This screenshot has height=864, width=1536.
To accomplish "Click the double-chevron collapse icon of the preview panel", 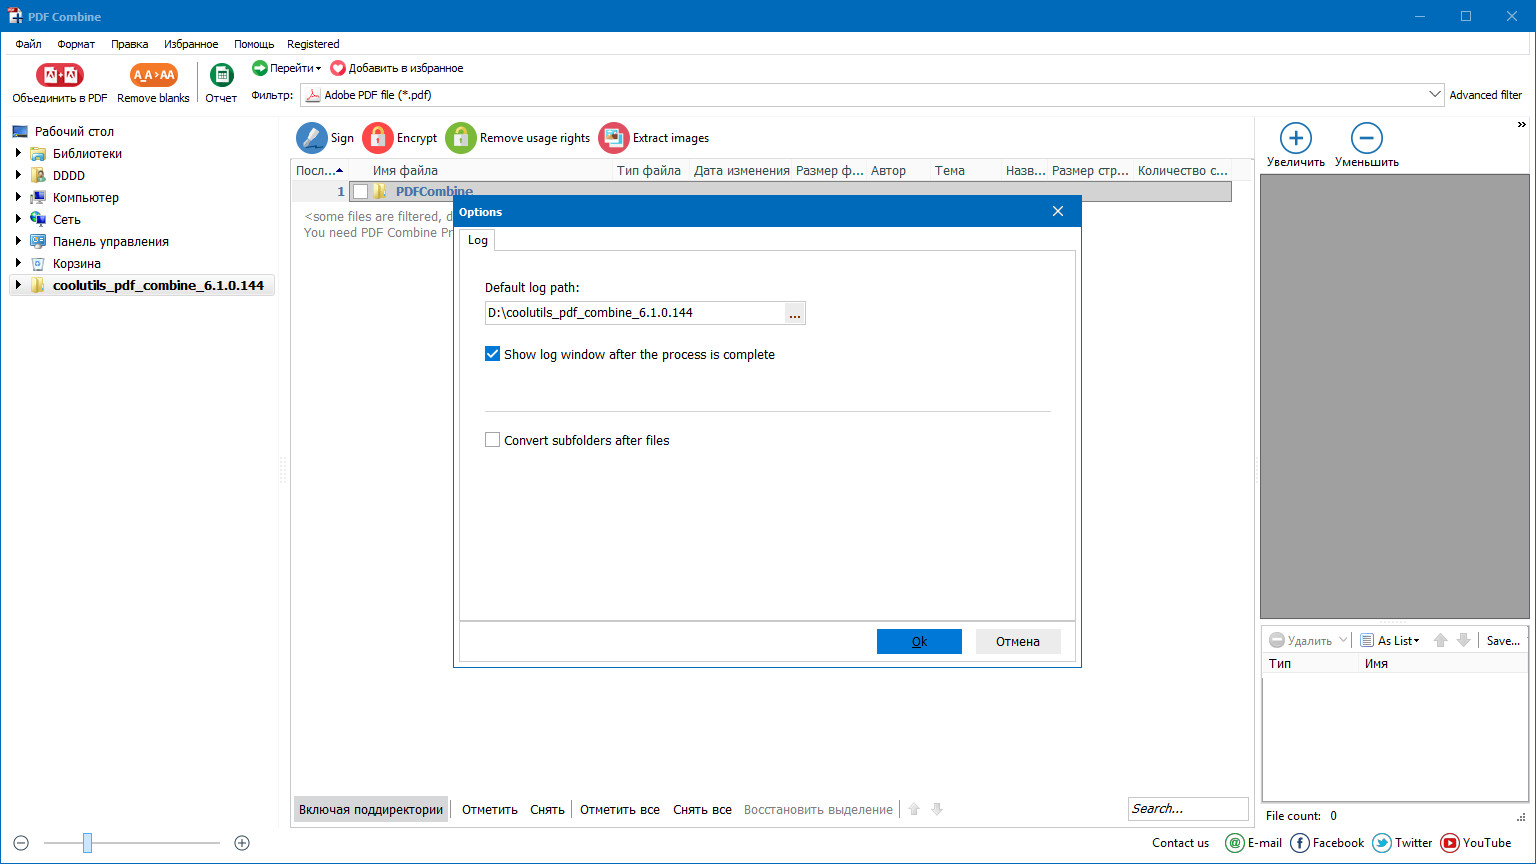I will pyautogui.click(x=1522, y=125).
